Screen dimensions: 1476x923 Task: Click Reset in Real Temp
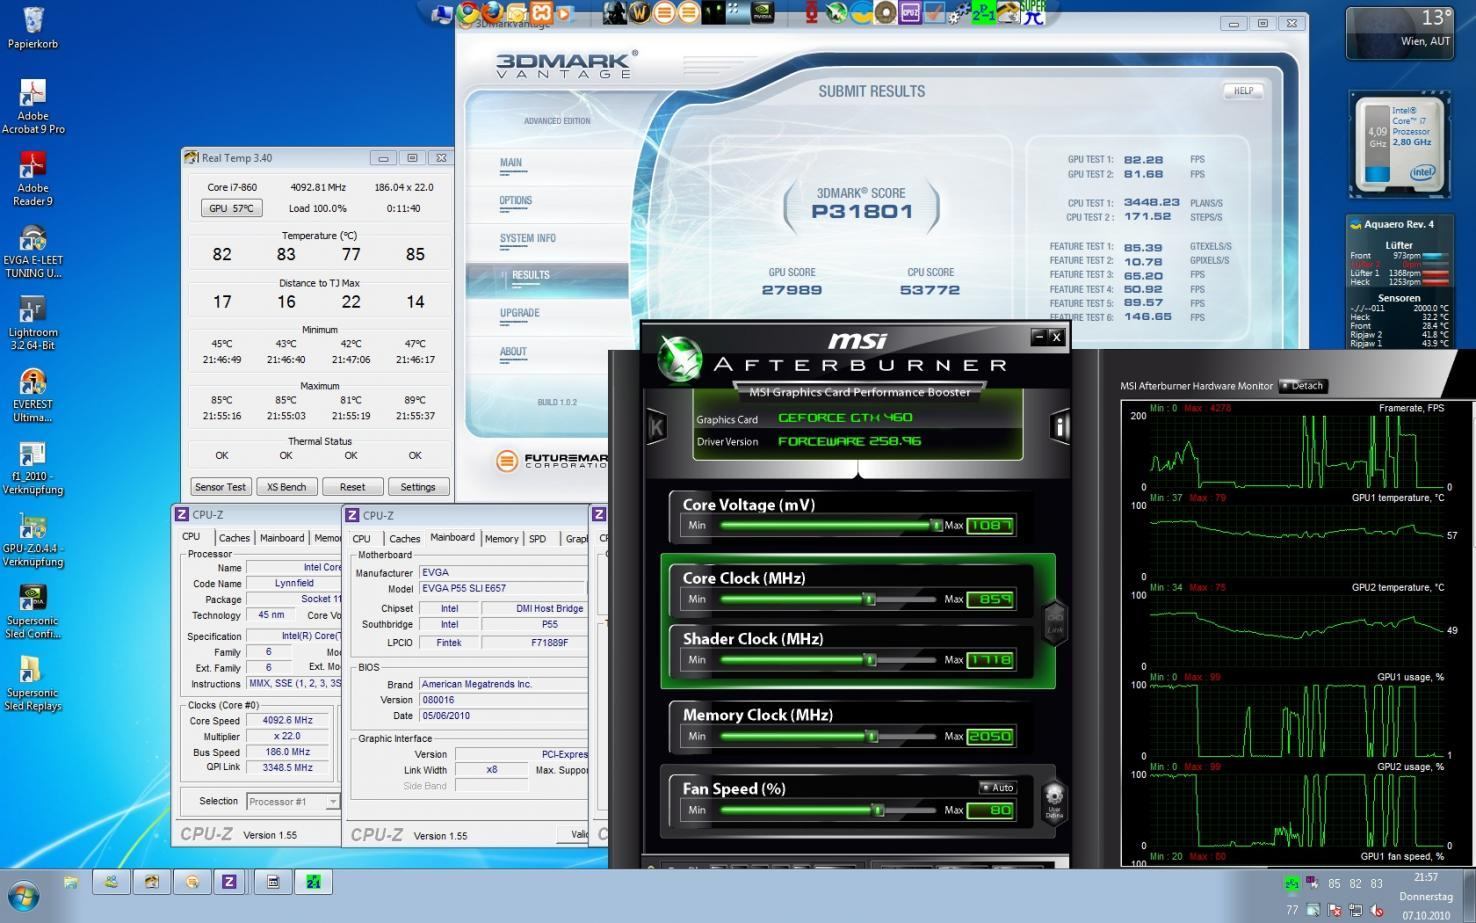click(352, 487)
